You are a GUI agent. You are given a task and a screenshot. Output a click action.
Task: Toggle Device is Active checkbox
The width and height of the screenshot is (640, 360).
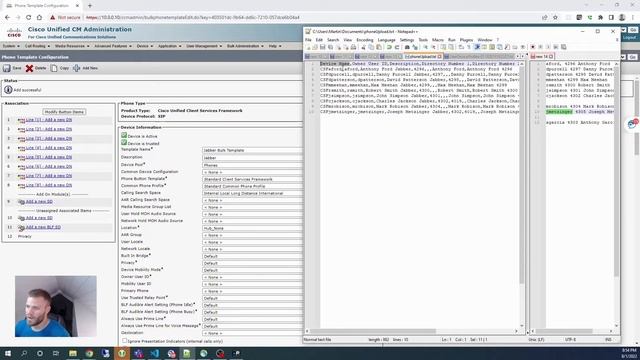(124, 135)
